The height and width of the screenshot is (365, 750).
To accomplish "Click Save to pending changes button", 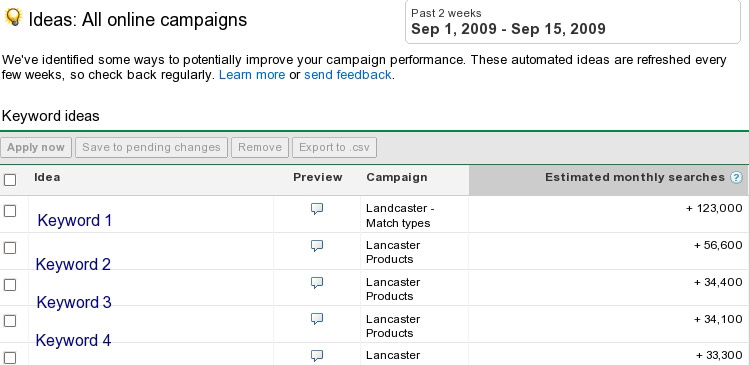I will click(x=151, y=147).
